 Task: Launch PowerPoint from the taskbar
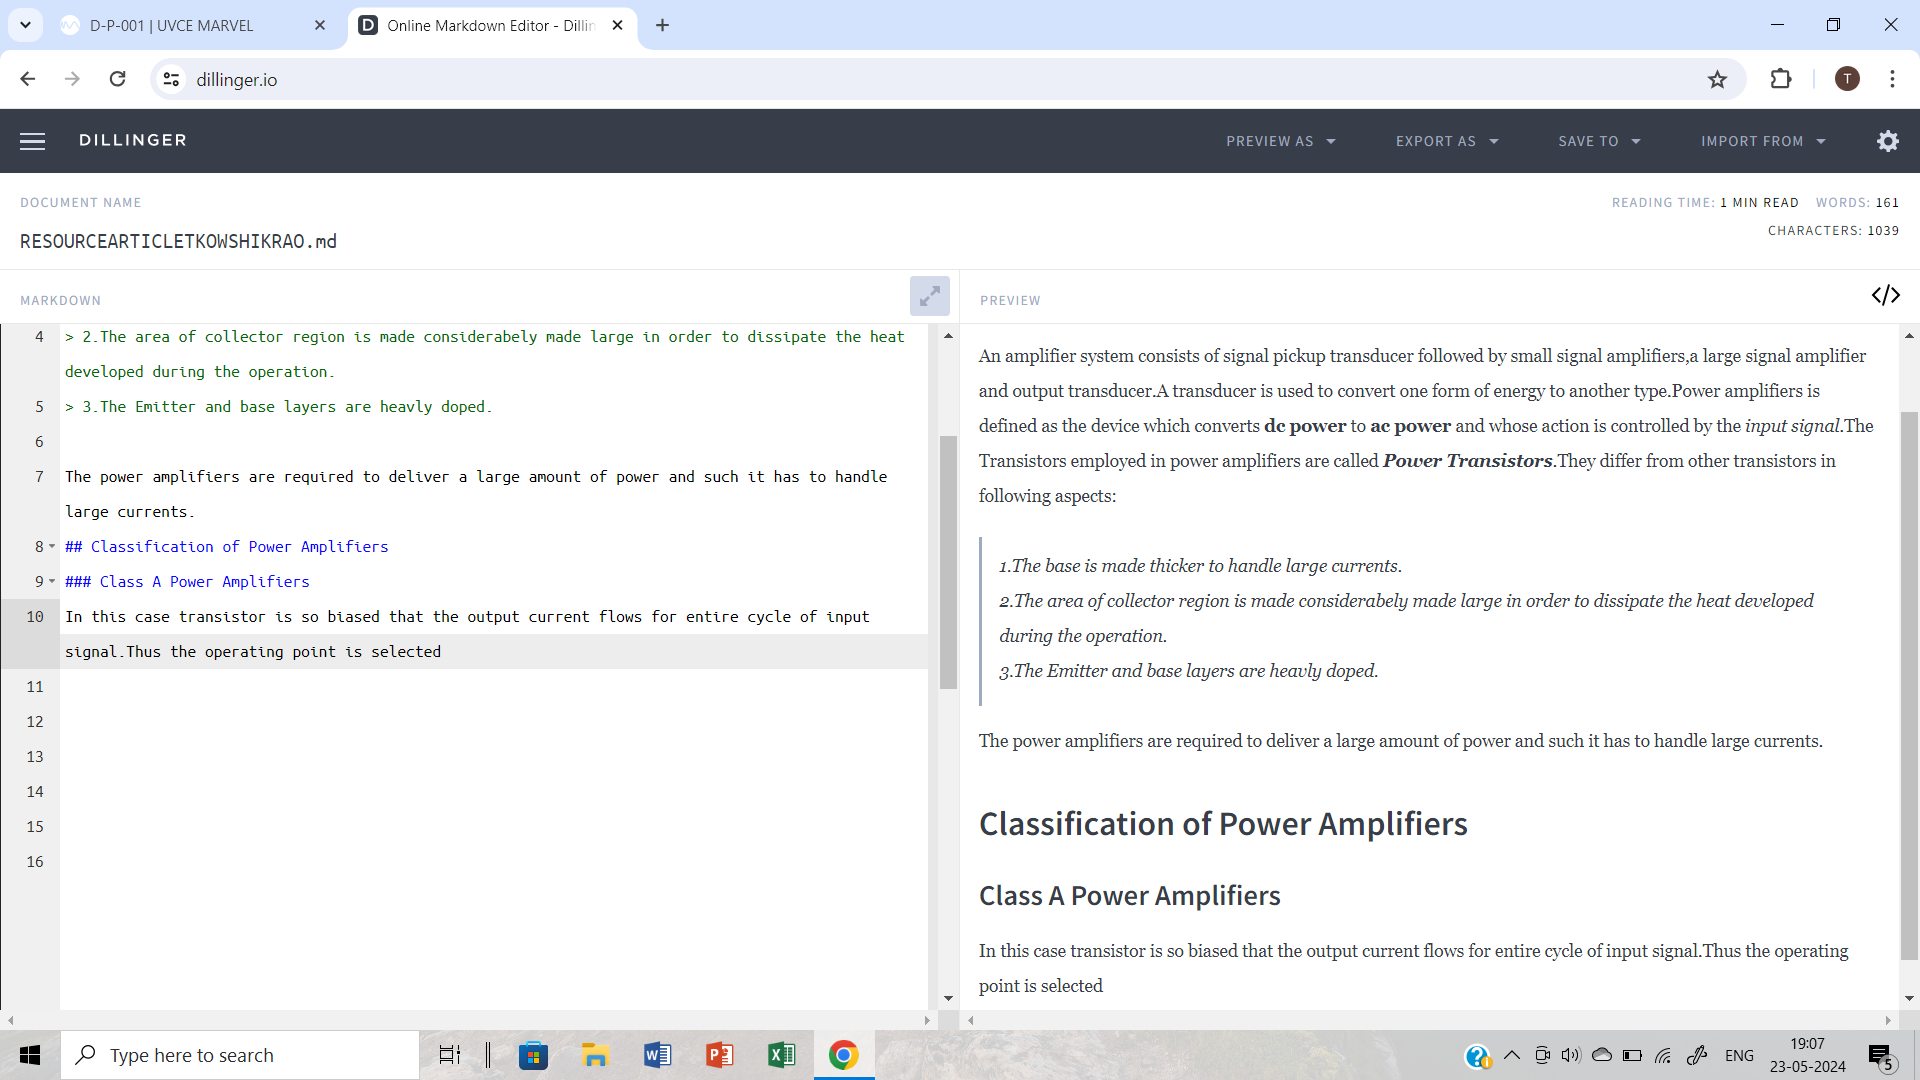coord(719,1055)
